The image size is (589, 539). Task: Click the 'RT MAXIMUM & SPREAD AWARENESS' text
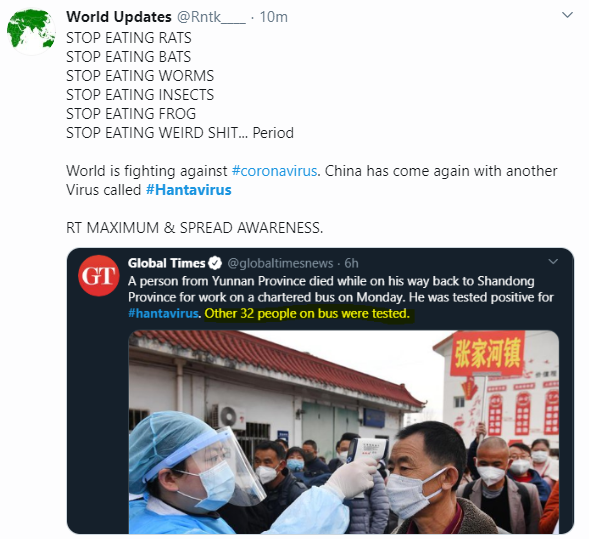pyautogui.click(x=195, y=228)
